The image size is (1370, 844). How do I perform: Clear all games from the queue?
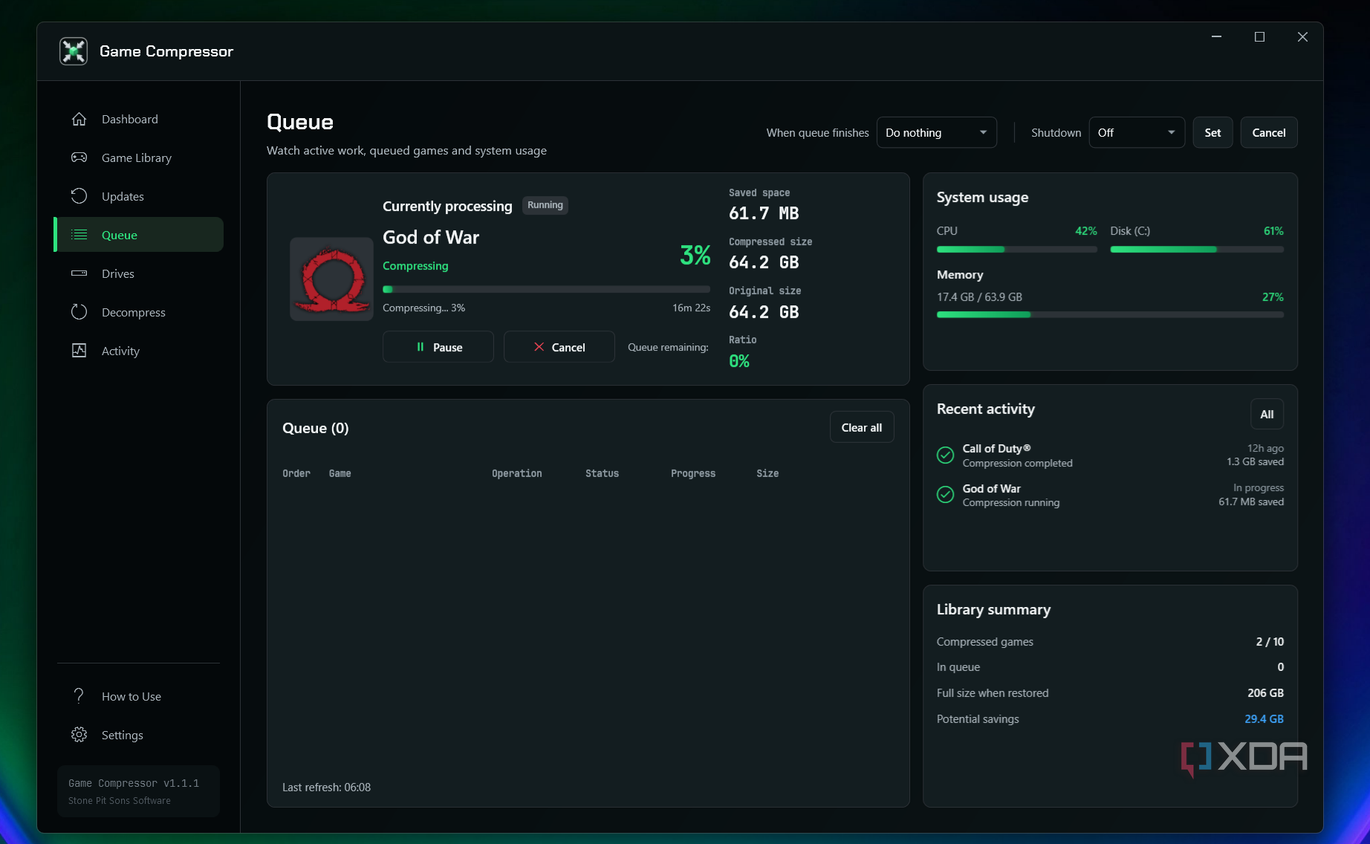click(862, 428)
